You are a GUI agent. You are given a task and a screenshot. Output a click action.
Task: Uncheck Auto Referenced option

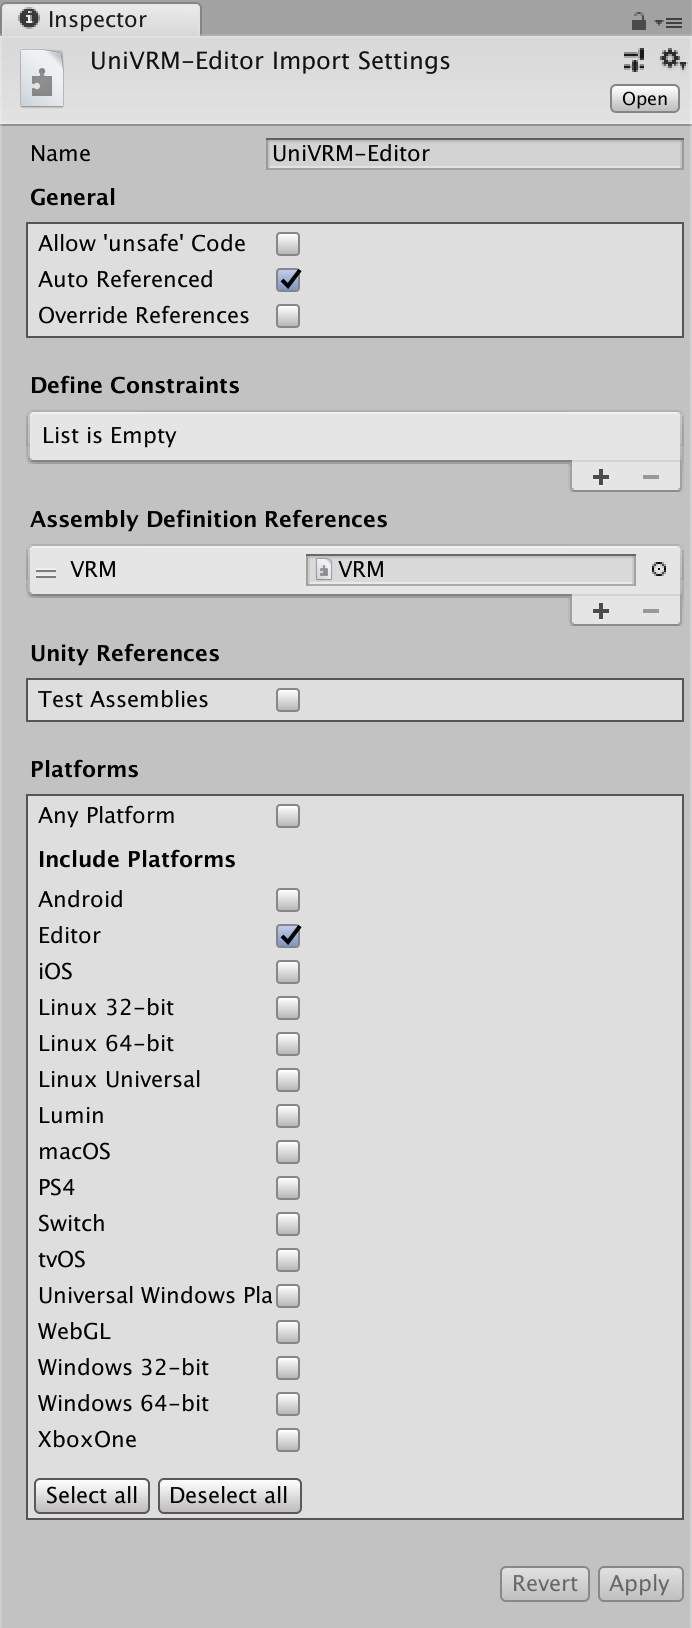(288, 280)
